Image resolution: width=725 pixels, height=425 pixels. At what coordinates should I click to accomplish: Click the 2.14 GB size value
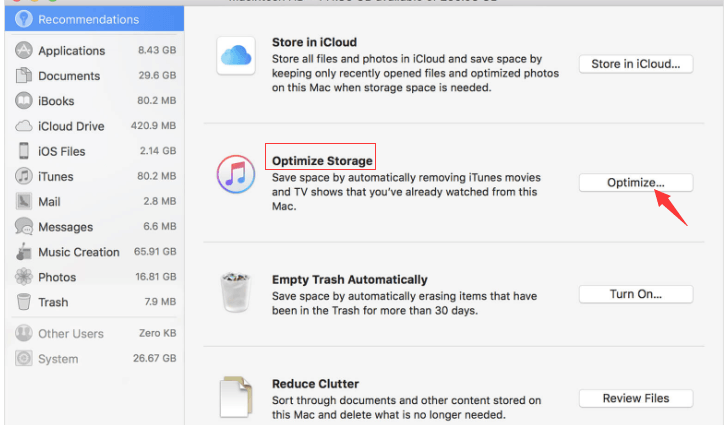pyautogui.click(x=158, y=150)
